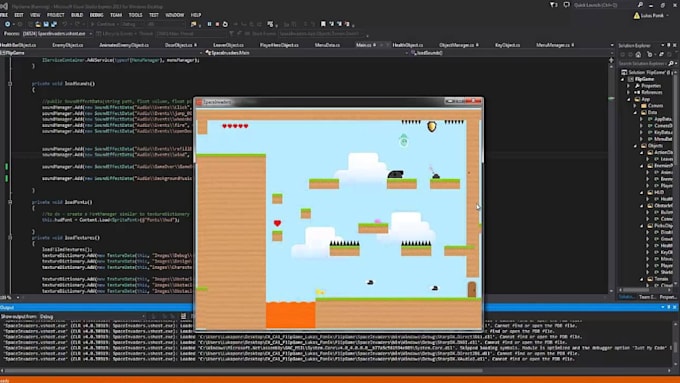
Task: Click the Continue debug button
Action: click(103, 24)
